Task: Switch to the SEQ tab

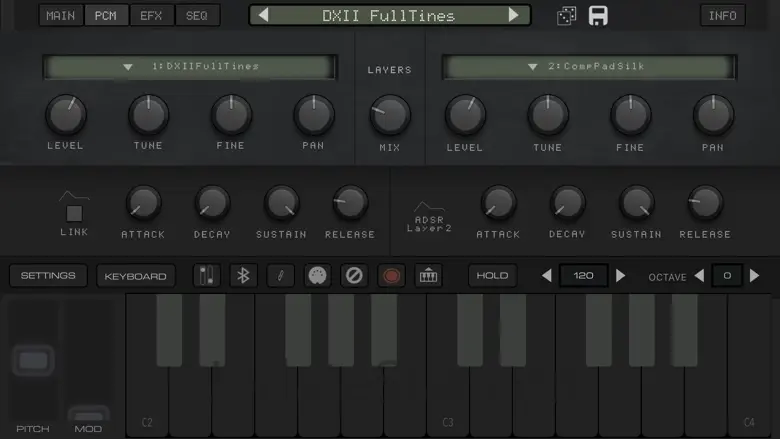Action: 197,15
